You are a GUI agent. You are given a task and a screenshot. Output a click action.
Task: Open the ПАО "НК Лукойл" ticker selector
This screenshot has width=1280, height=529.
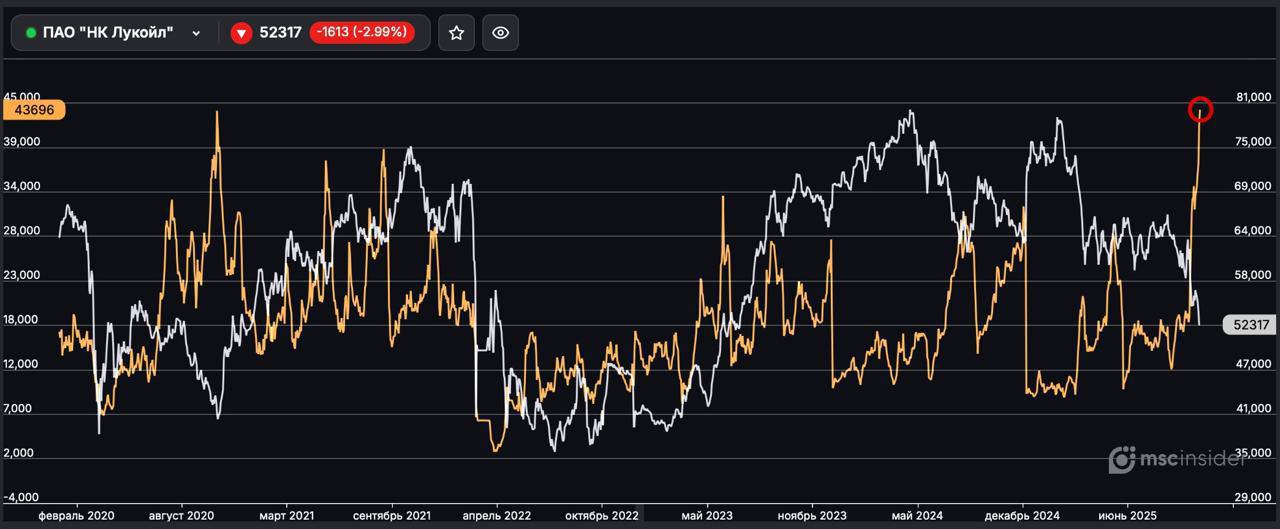coord(108,33)
